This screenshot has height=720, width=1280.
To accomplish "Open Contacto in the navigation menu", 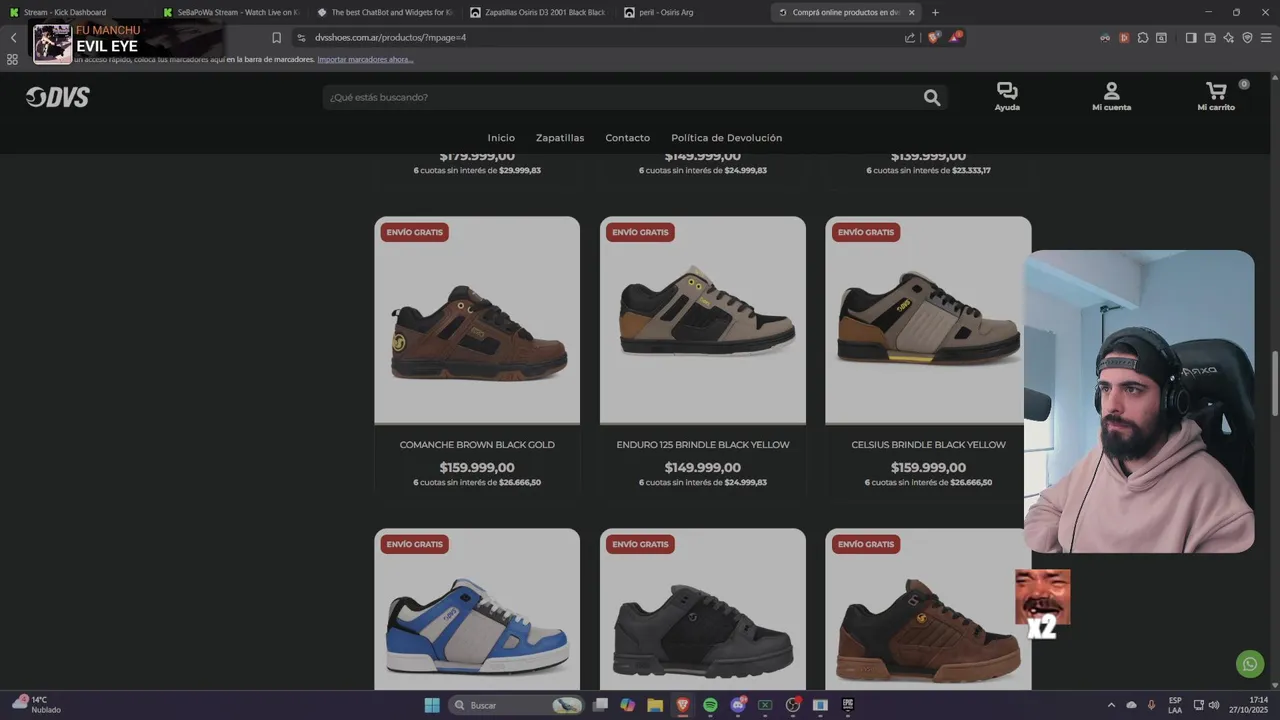I will [x=627, y=138].
